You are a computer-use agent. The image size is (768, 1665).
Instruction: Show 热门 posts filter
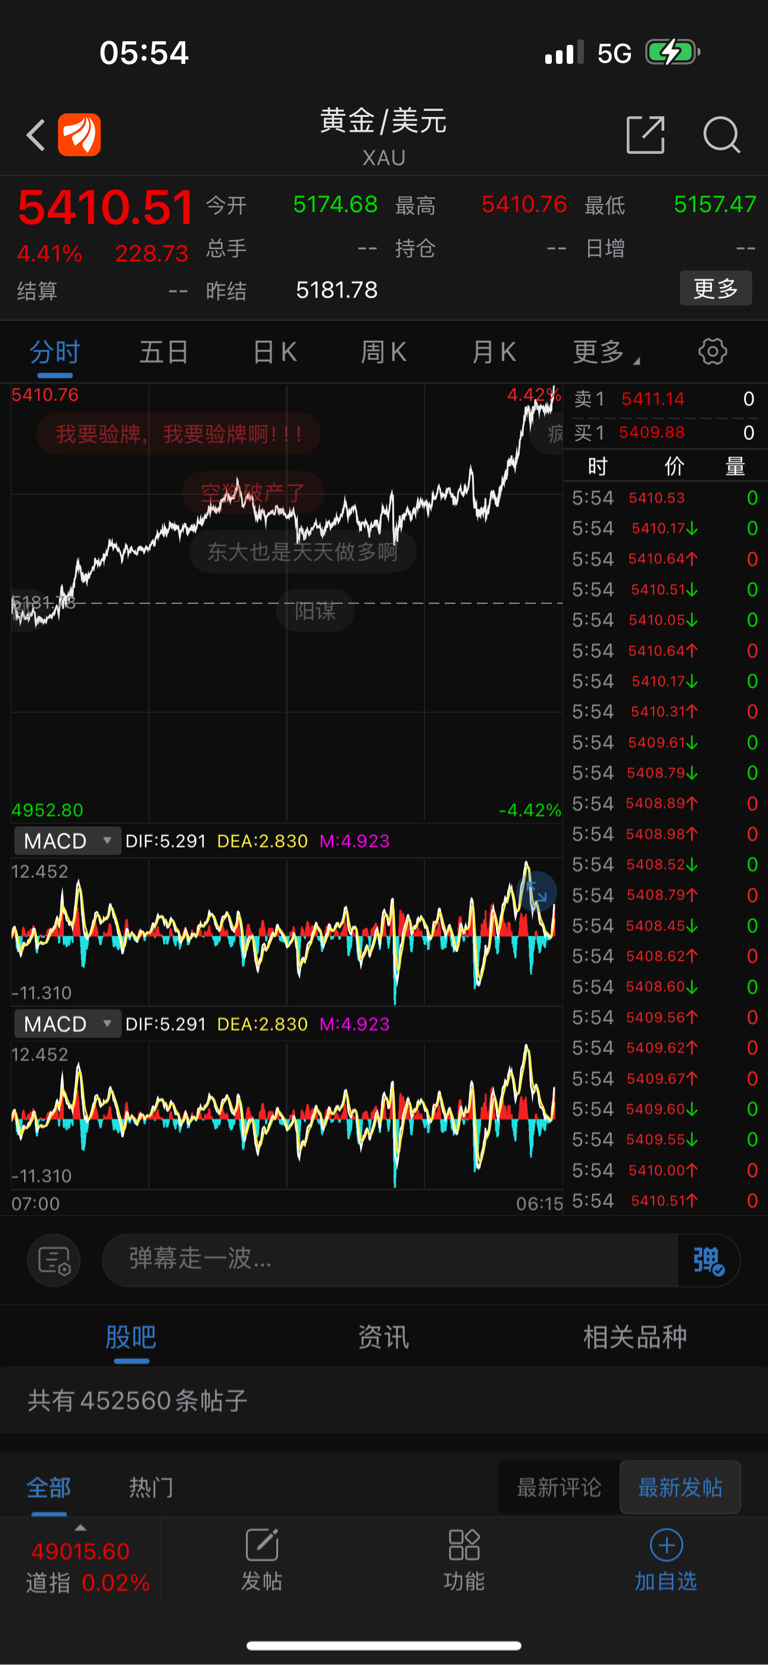[x=151, y=1487]
